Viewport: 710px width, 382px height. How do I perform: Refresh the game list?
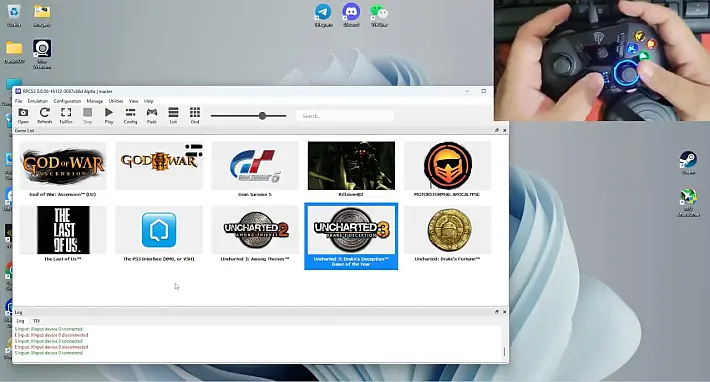point(44,115)
